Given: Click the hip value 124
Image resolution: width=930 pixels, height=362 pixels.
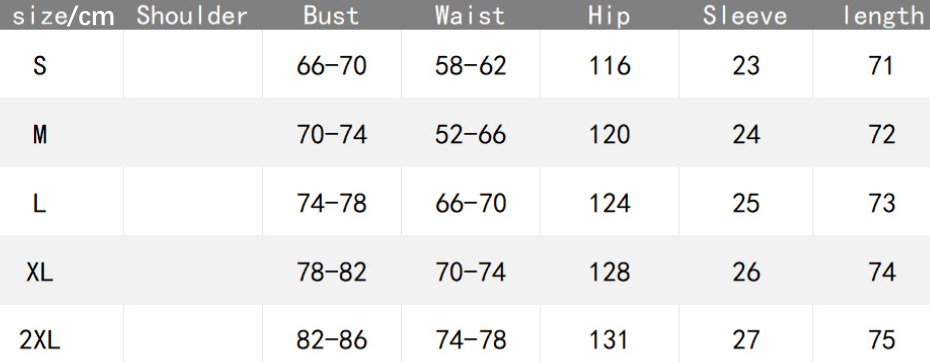Looking at the screenshot, I should pos(609,204).
